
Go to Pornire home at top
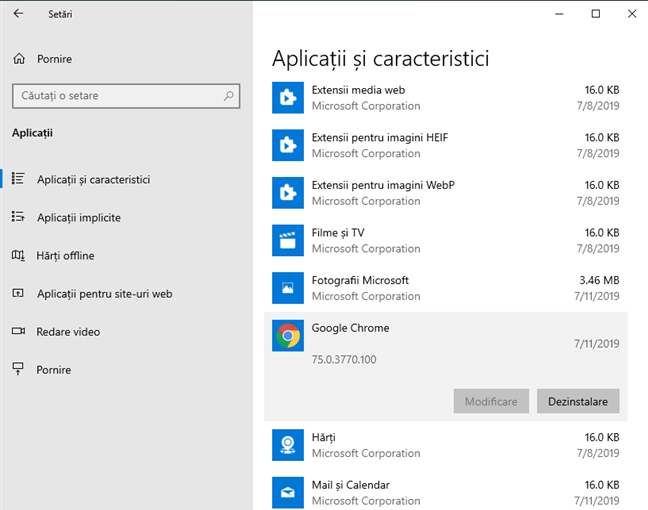coord(54,59)
